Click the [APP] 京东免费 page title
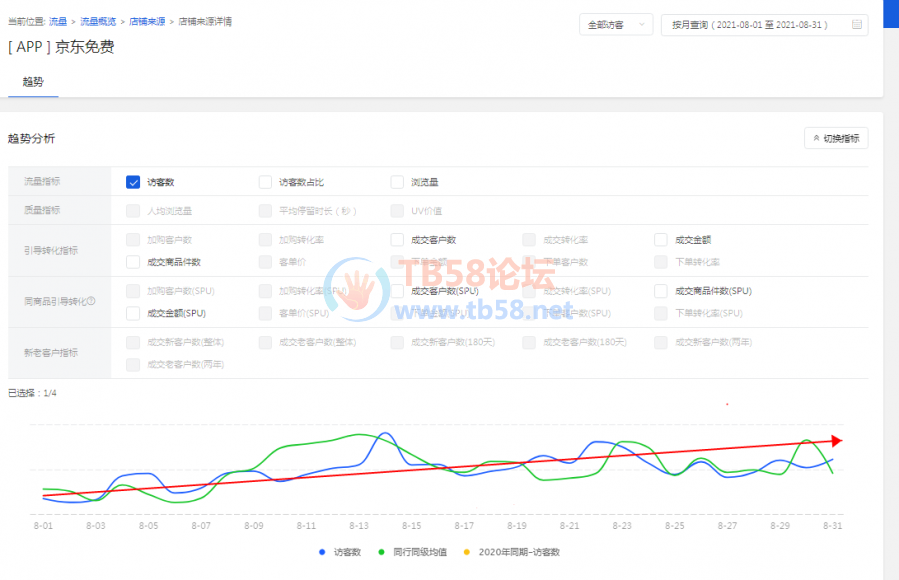Viewport: 899px width, 580px height. point(61,47)
